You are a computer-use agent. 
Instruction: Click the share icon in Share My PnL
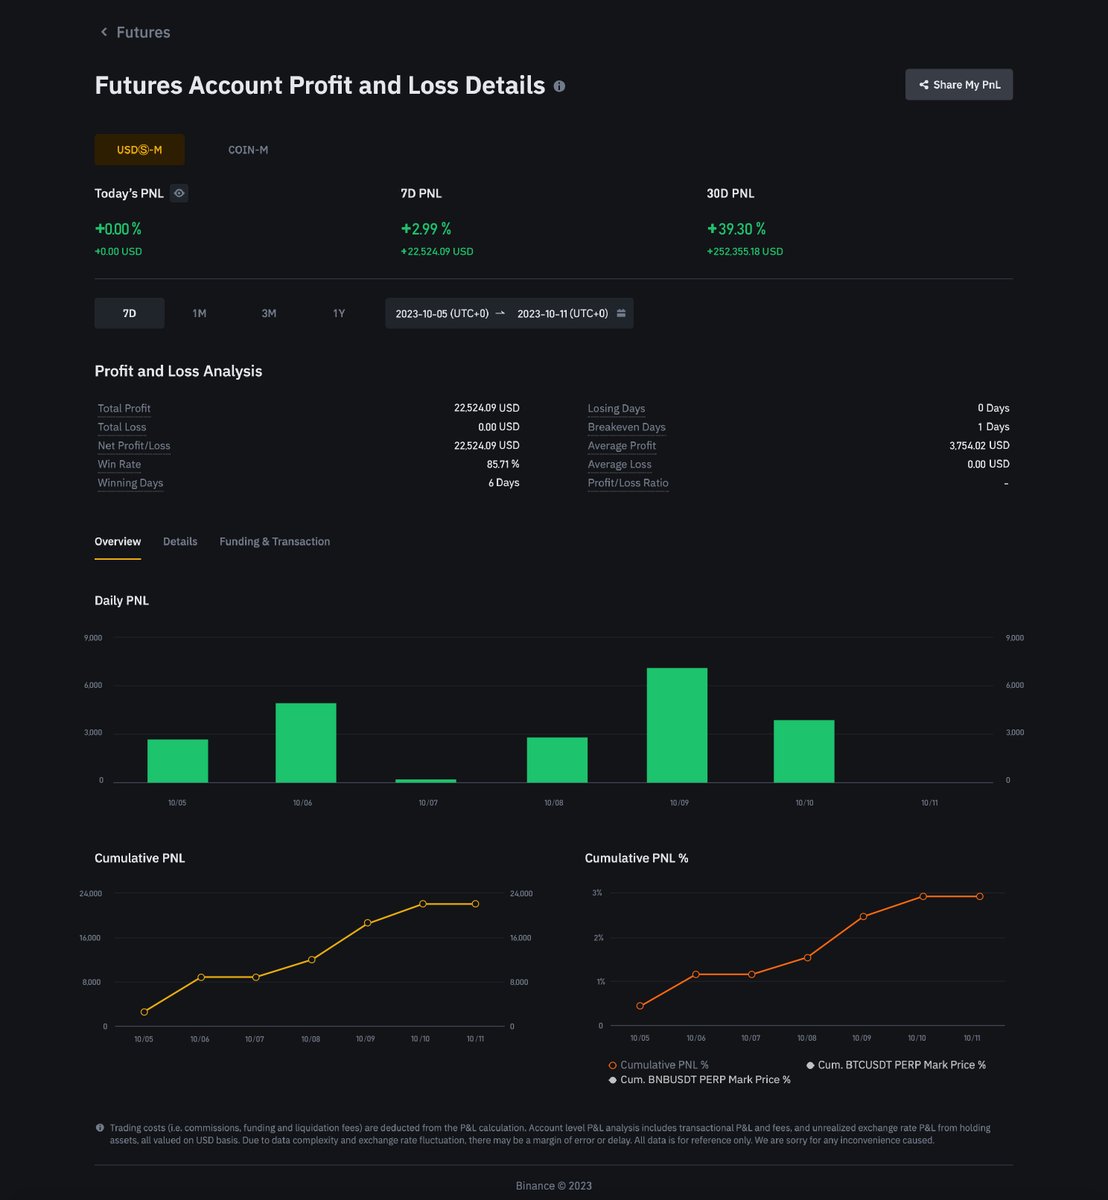click(x=923, y=85)
